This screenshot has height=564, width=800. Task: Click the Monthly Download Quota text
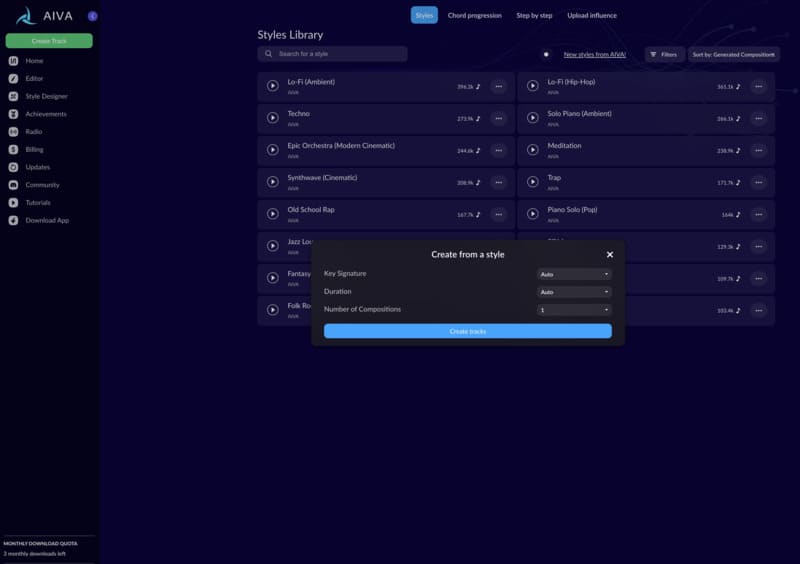coord(40,544)
